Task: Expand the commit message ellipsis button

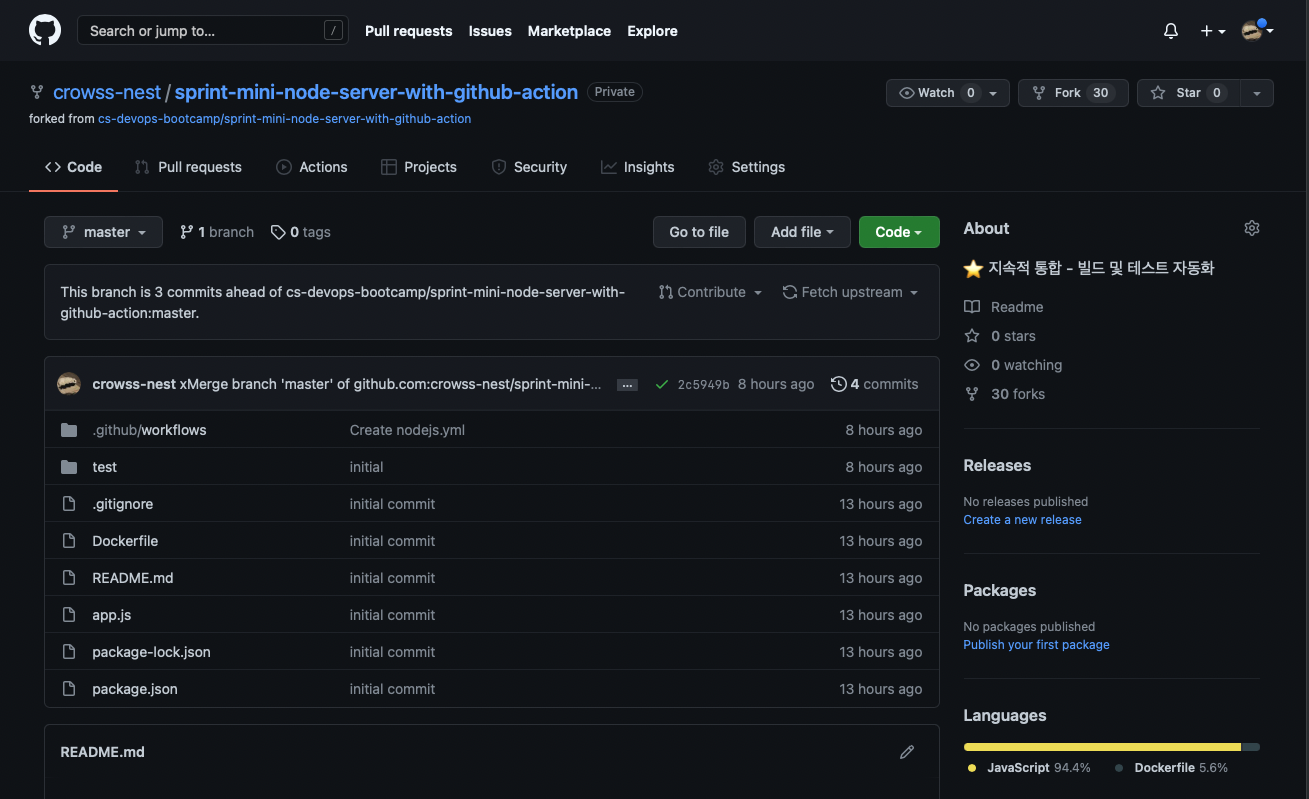Action: 627,385
